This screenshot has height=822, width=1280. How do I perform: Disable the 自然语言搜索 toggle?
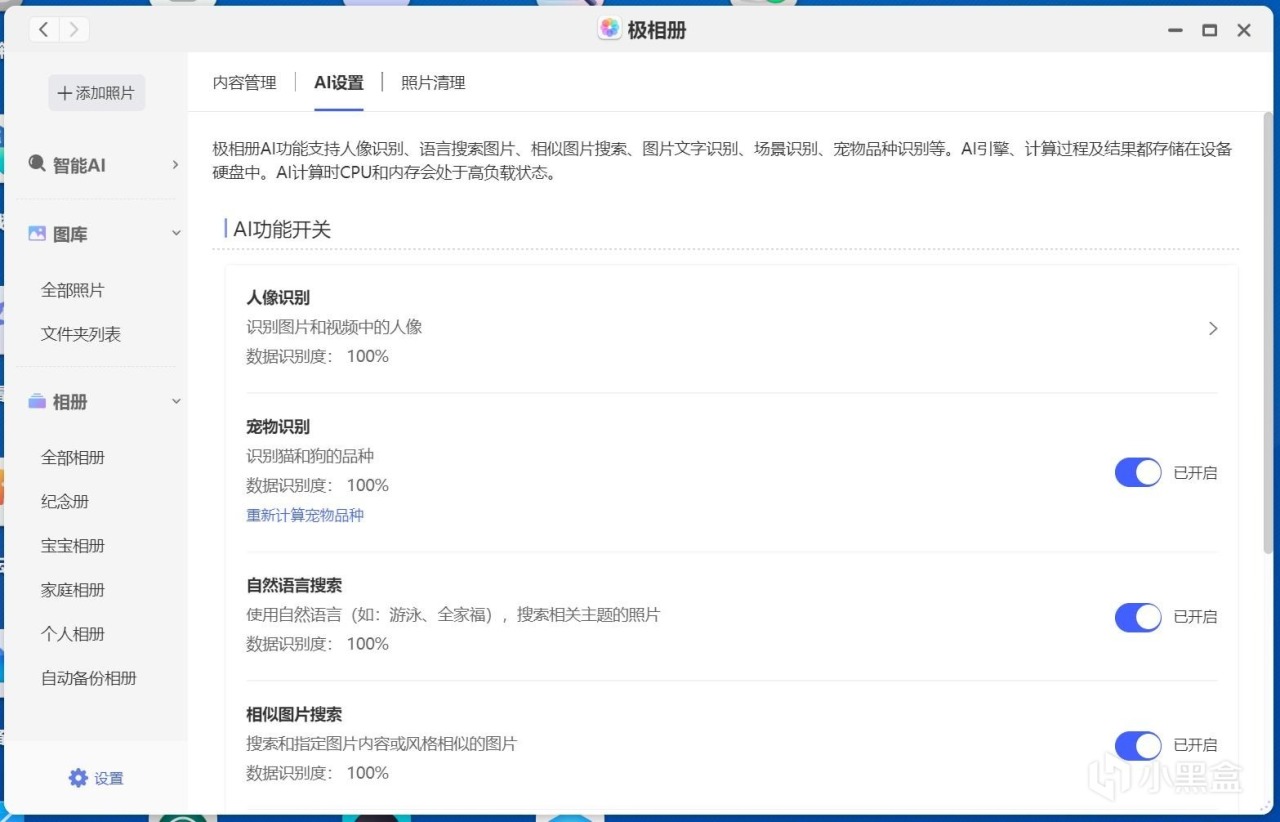tap(1138, 617)
